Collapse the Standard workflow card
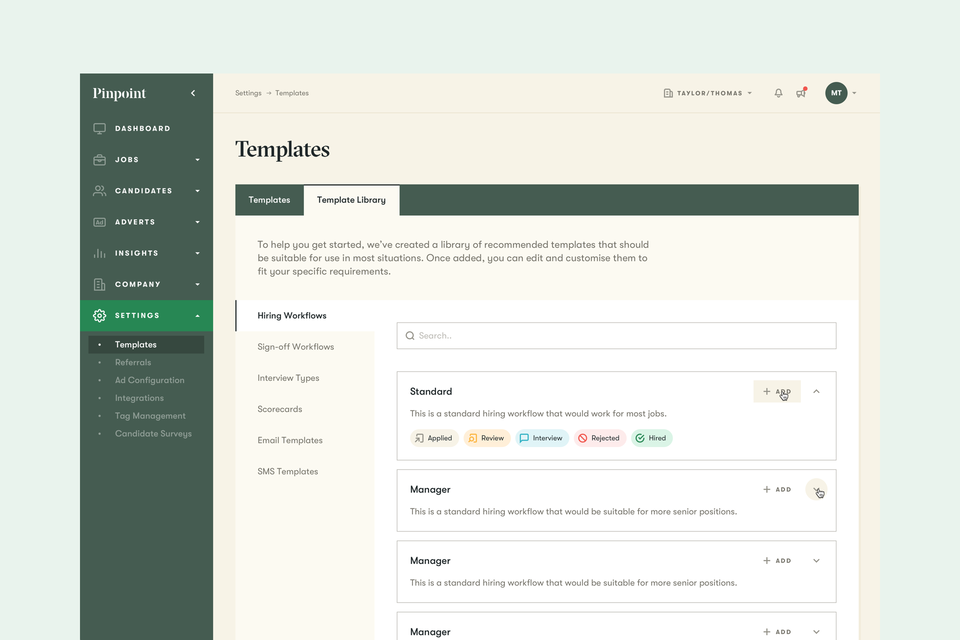960x640 pixels. coord(816,391)
